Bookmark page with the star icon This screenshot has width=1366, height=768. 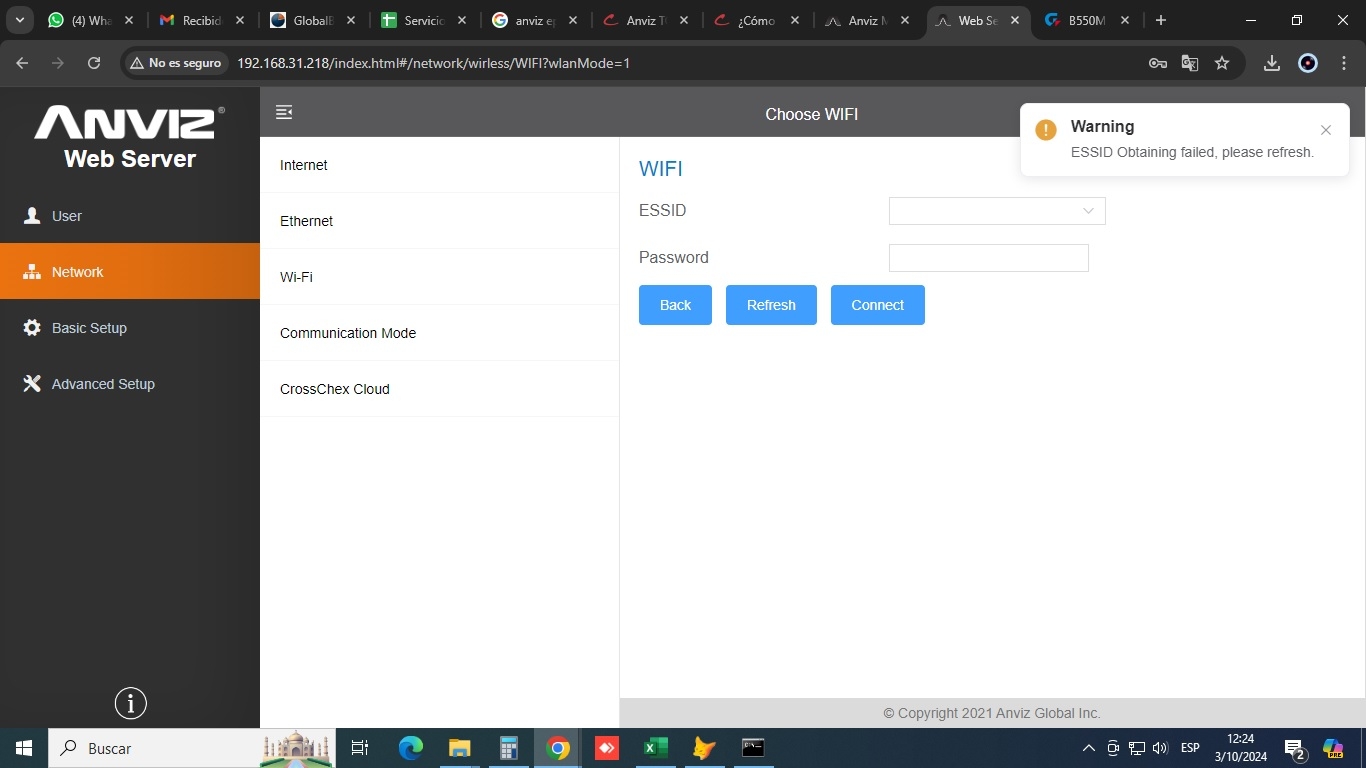click(x=1222, y=63)
